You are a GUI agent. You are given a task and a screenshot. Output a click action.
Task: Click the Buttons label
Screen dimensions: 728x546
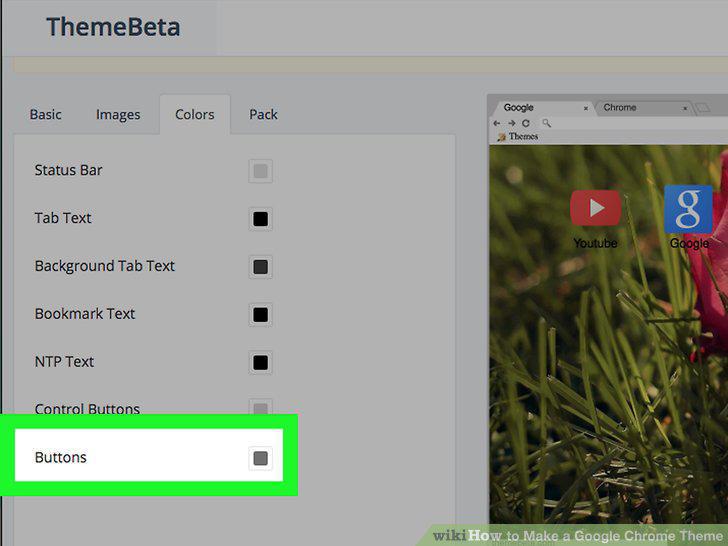[61, 457]
